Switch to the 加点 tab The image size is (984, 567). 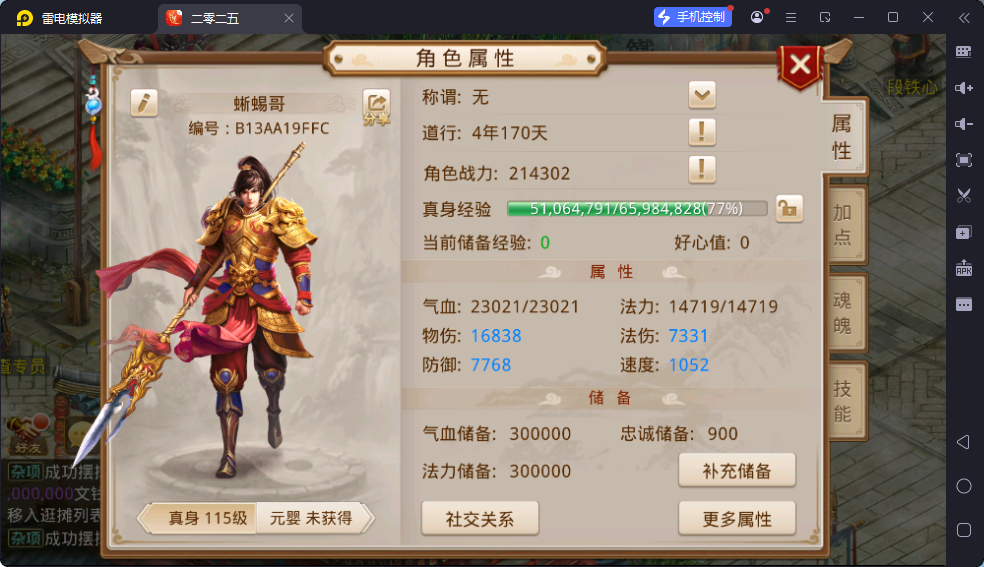tap(843, 225)
